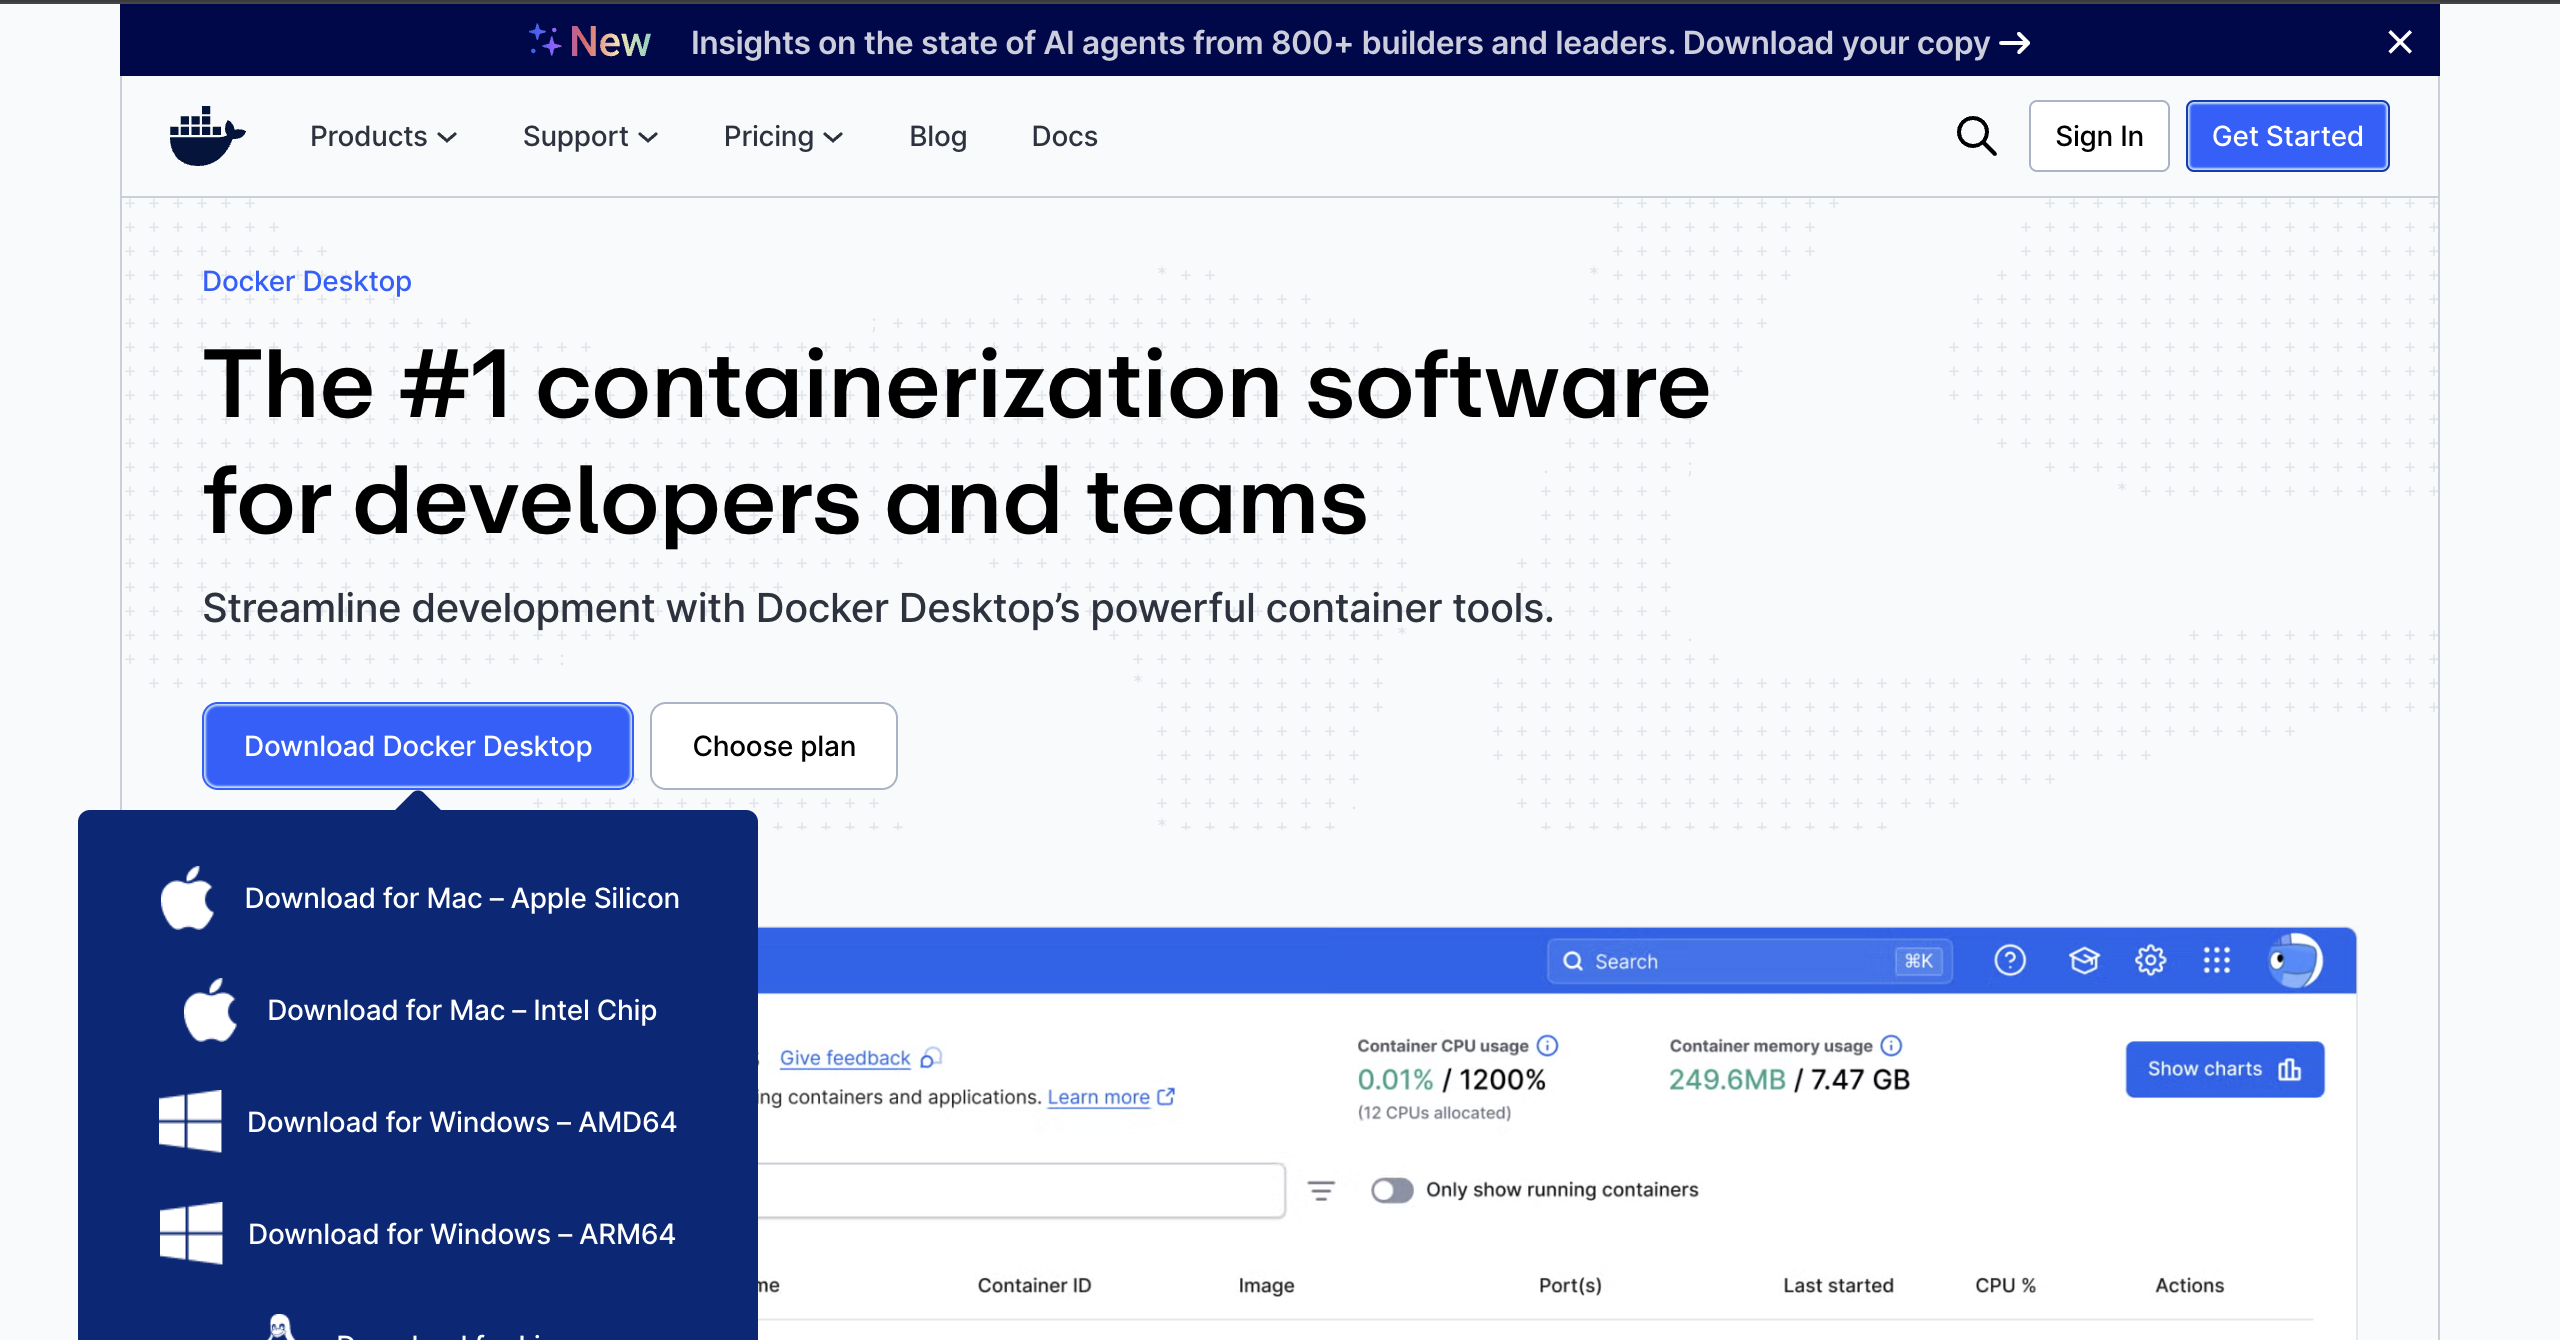Click the Image column header
Screen dimensions: 2560x1340
point(1266,1285)
